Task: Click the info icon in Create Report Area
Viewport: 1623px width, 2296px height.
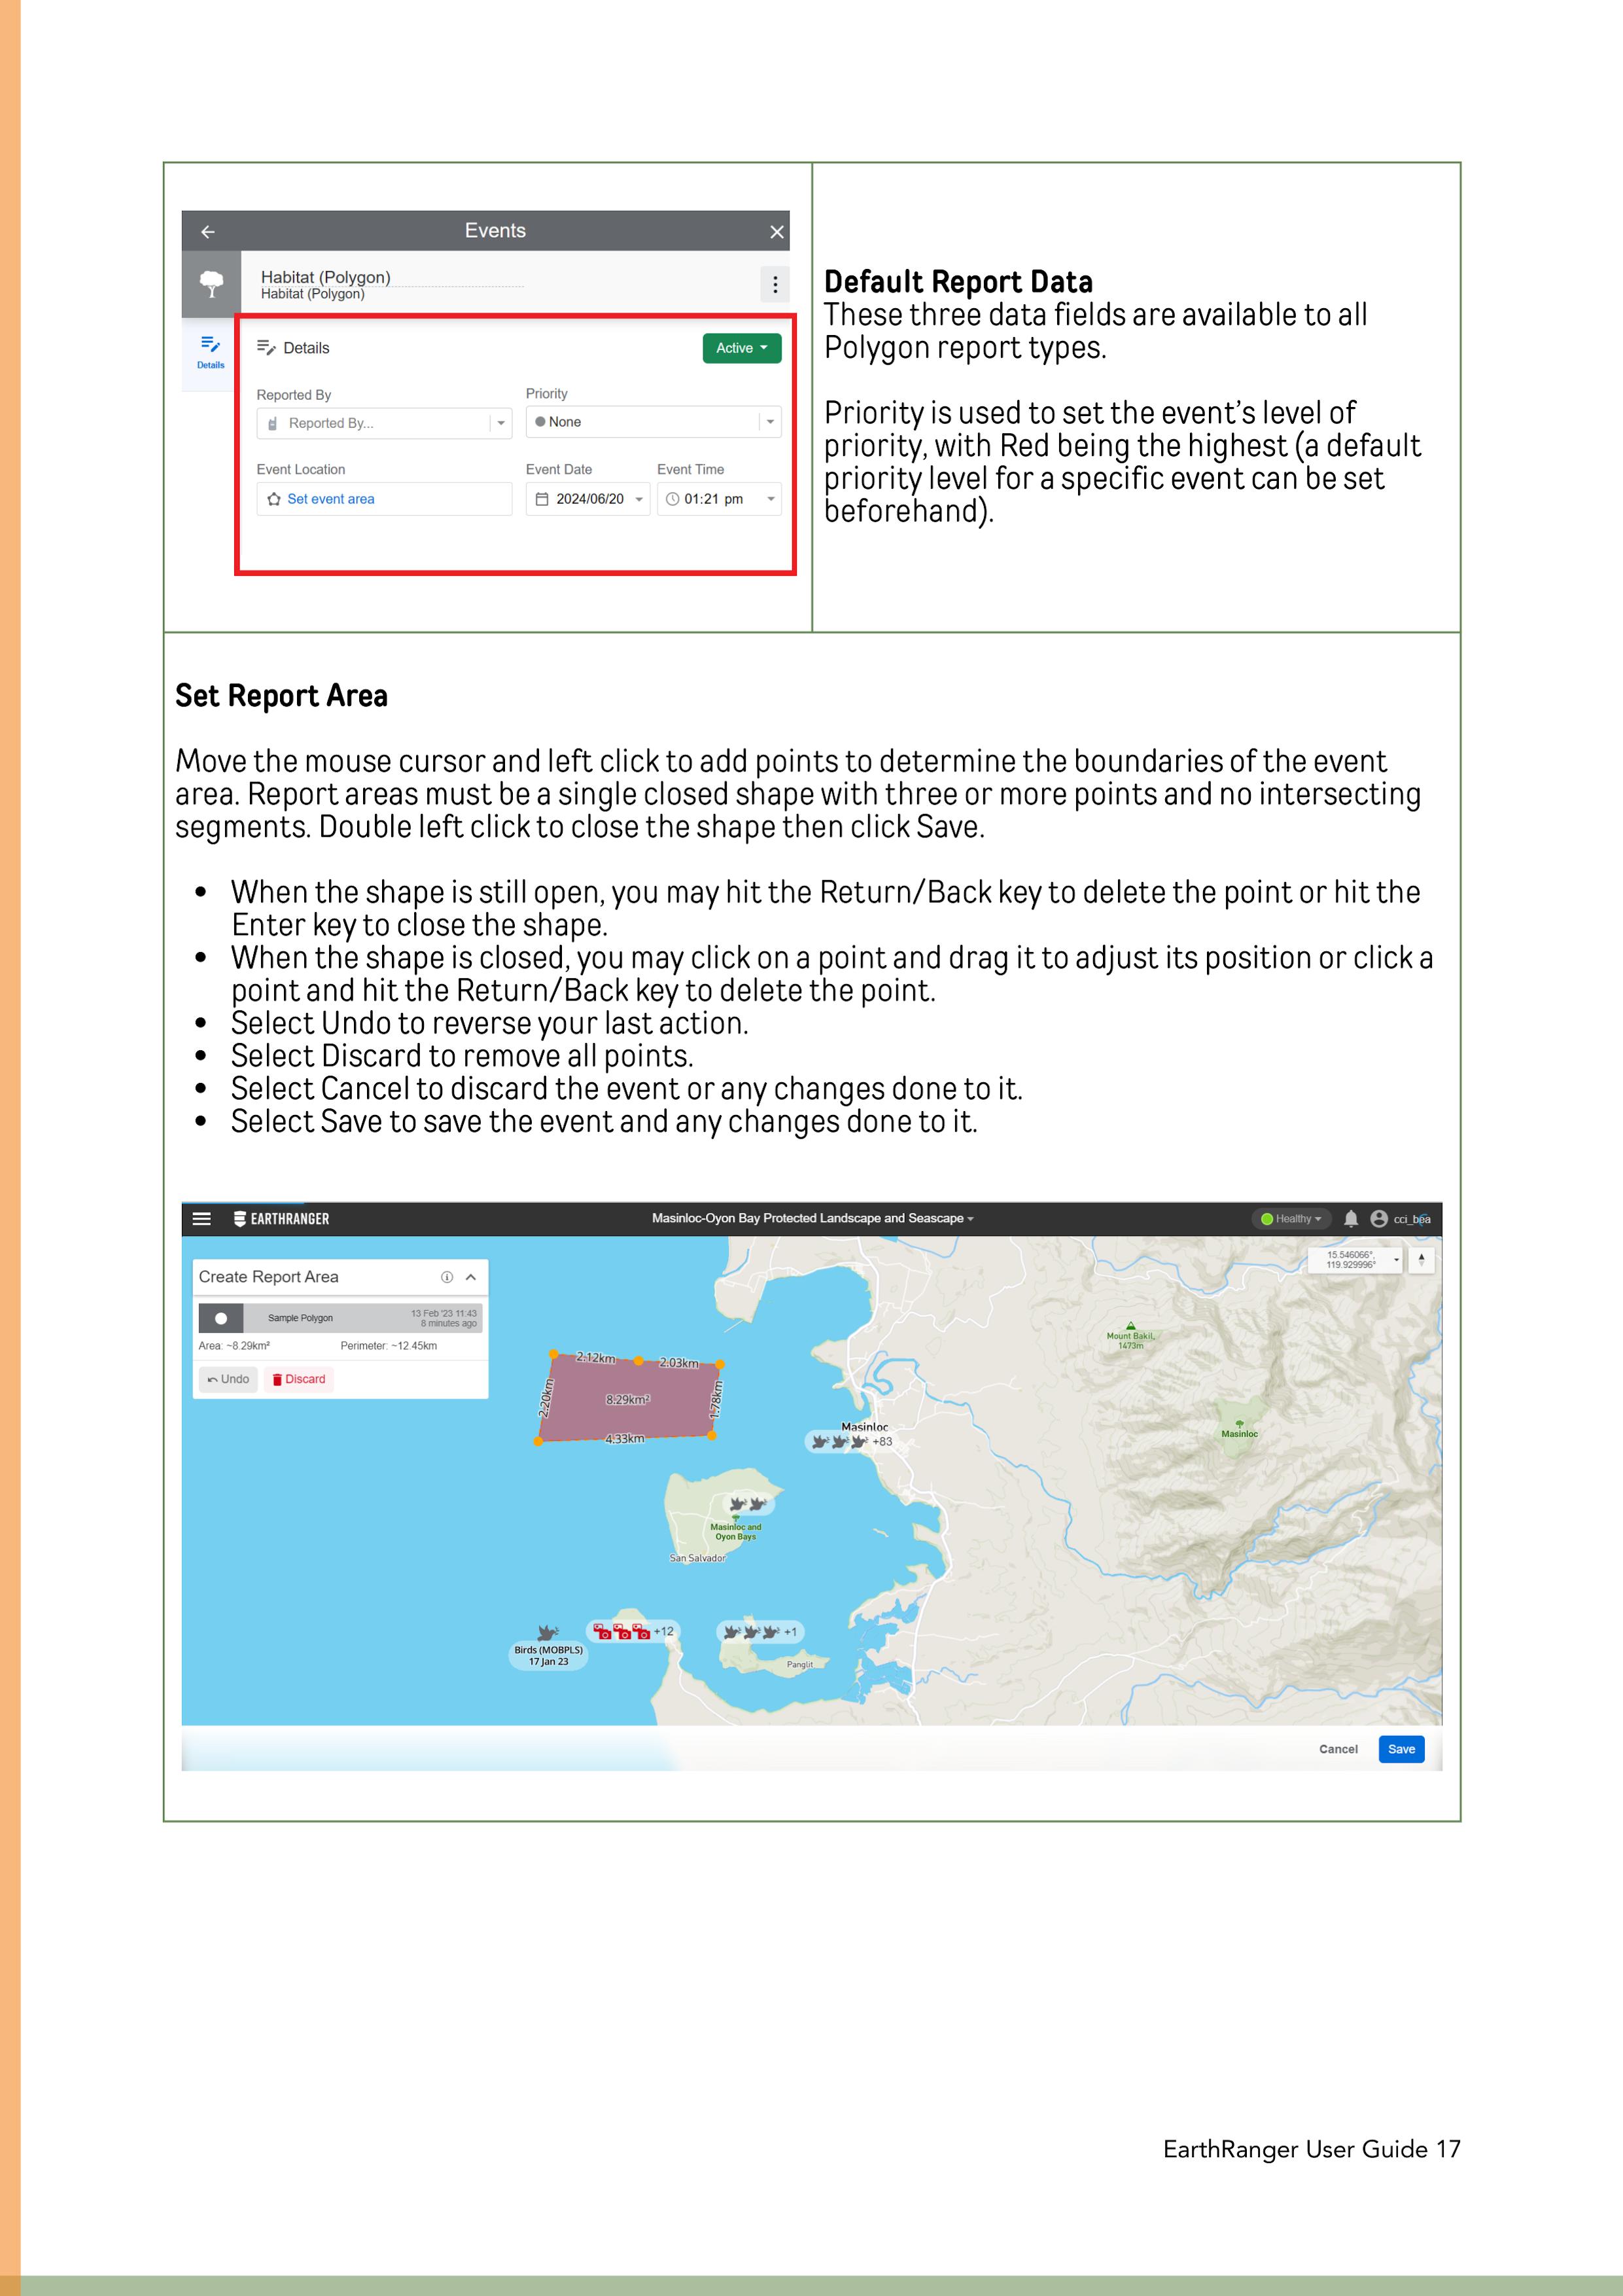Action: click(447, 1277)
